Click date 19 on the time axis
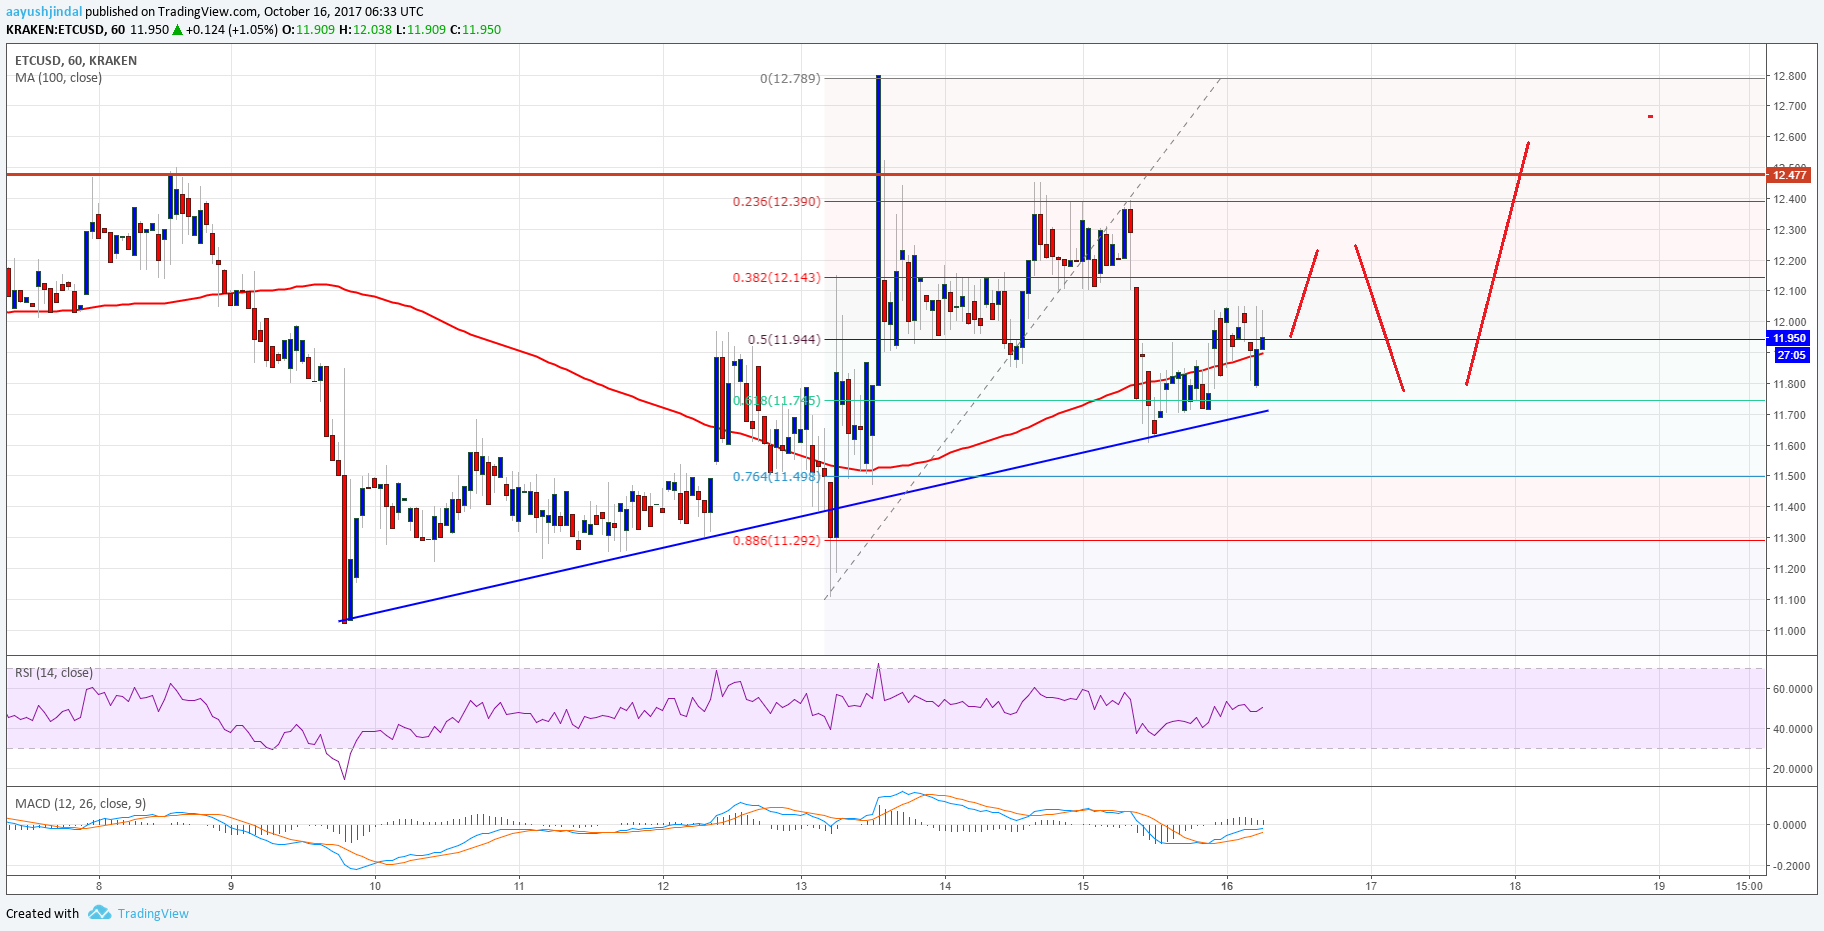 click(1659, 885)
